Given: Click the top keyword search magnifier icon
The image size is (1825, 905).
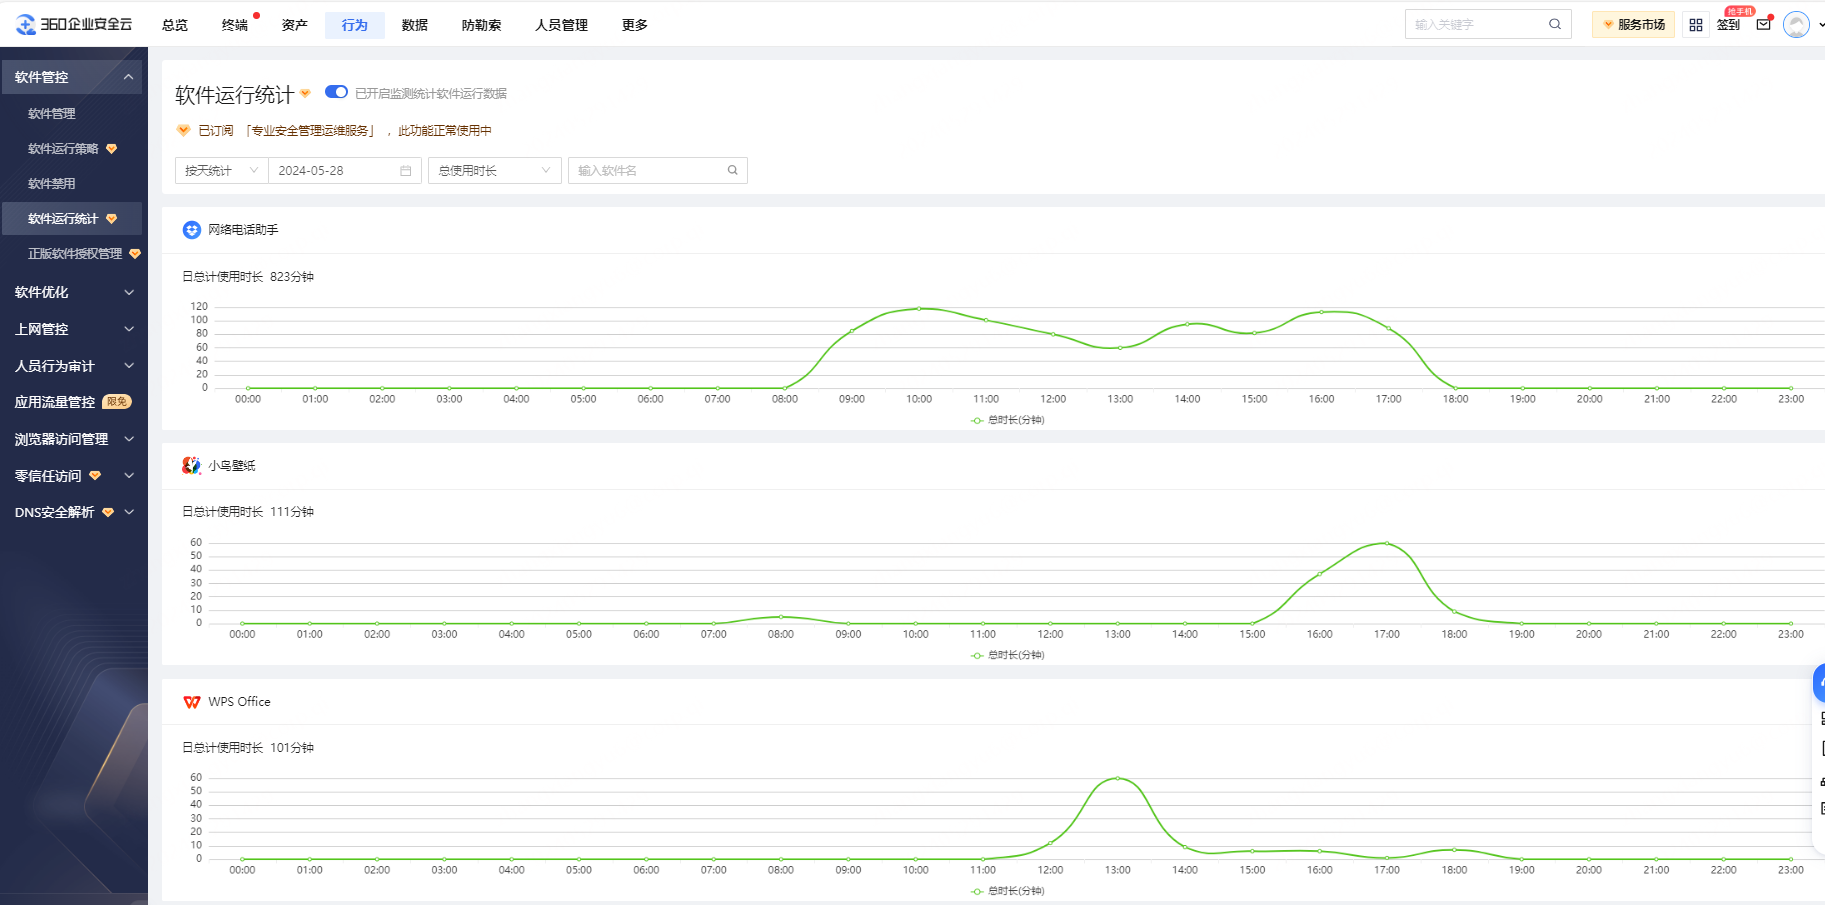Looking at the screenshot, I should click(x=1555, y=24).
